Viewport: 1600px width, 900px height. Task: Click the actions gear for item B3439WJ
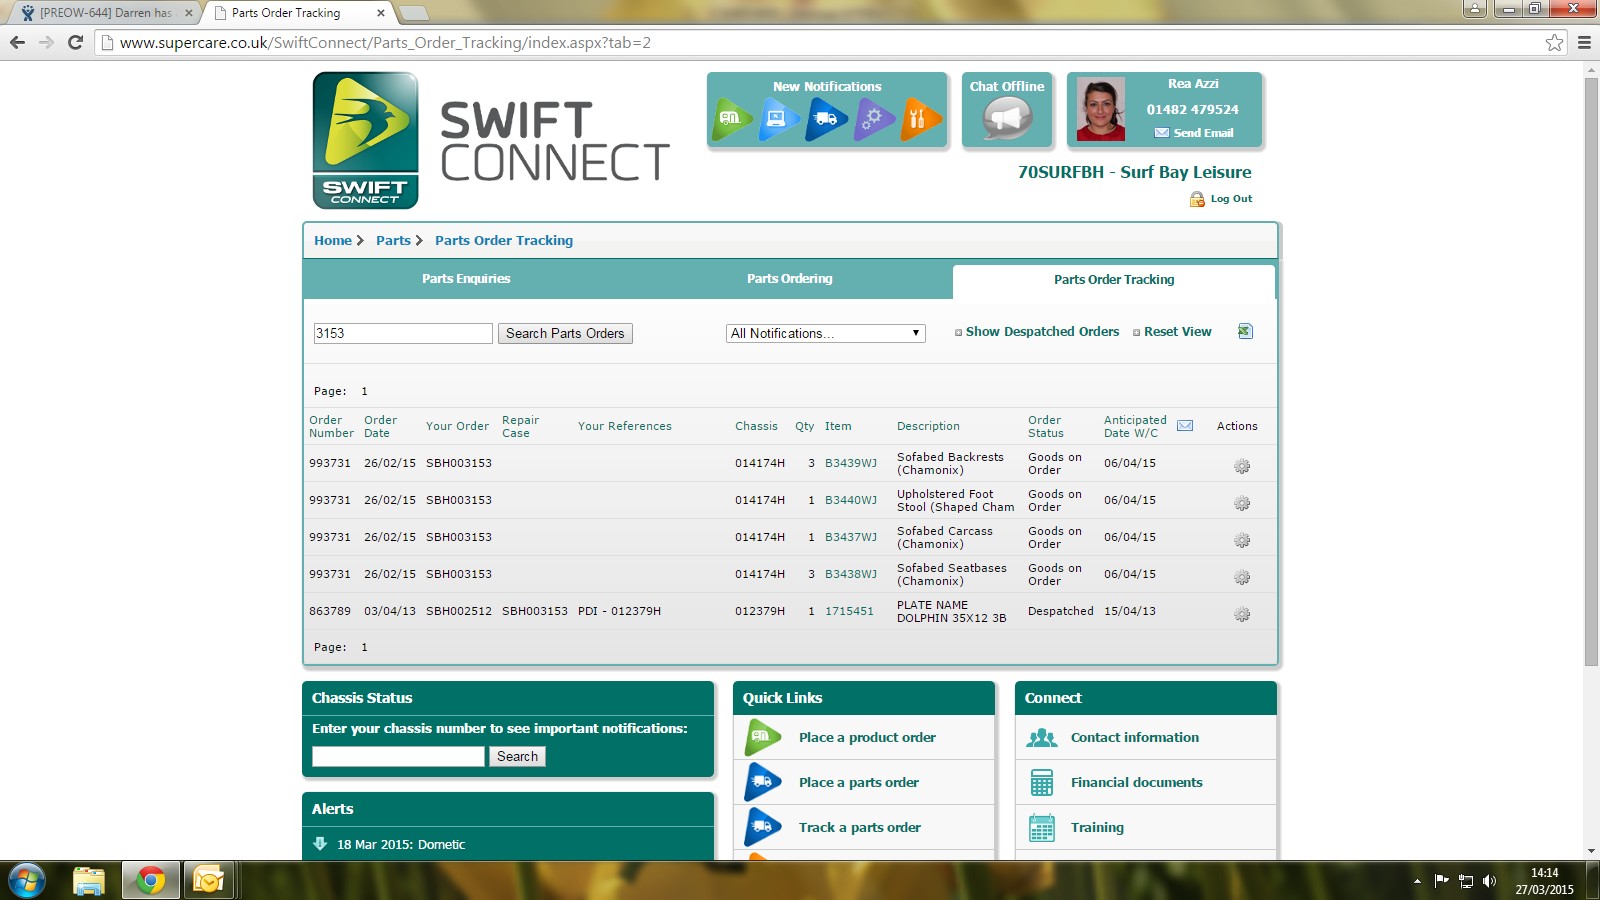click(x=1242, y=466)
